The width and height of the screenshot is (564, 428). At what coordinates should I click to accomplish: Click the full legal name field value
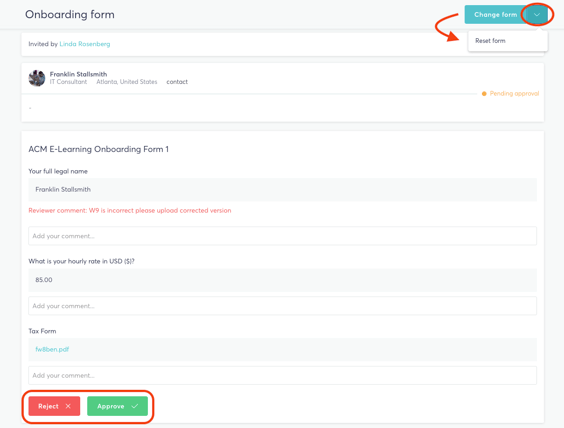pos(282,190)
